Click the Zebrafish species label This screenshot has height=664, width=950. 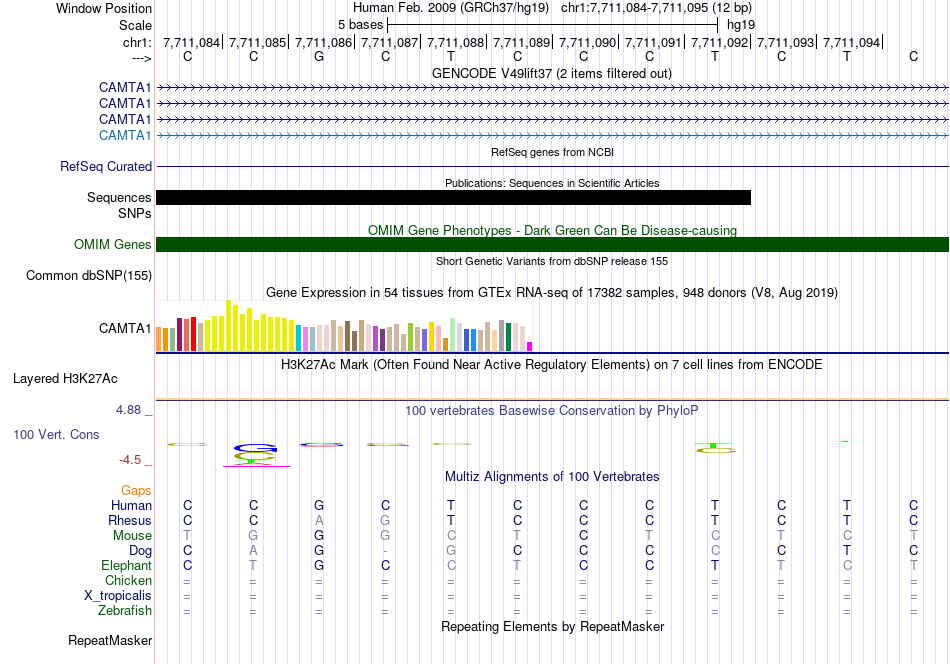(x=125, y=611)
